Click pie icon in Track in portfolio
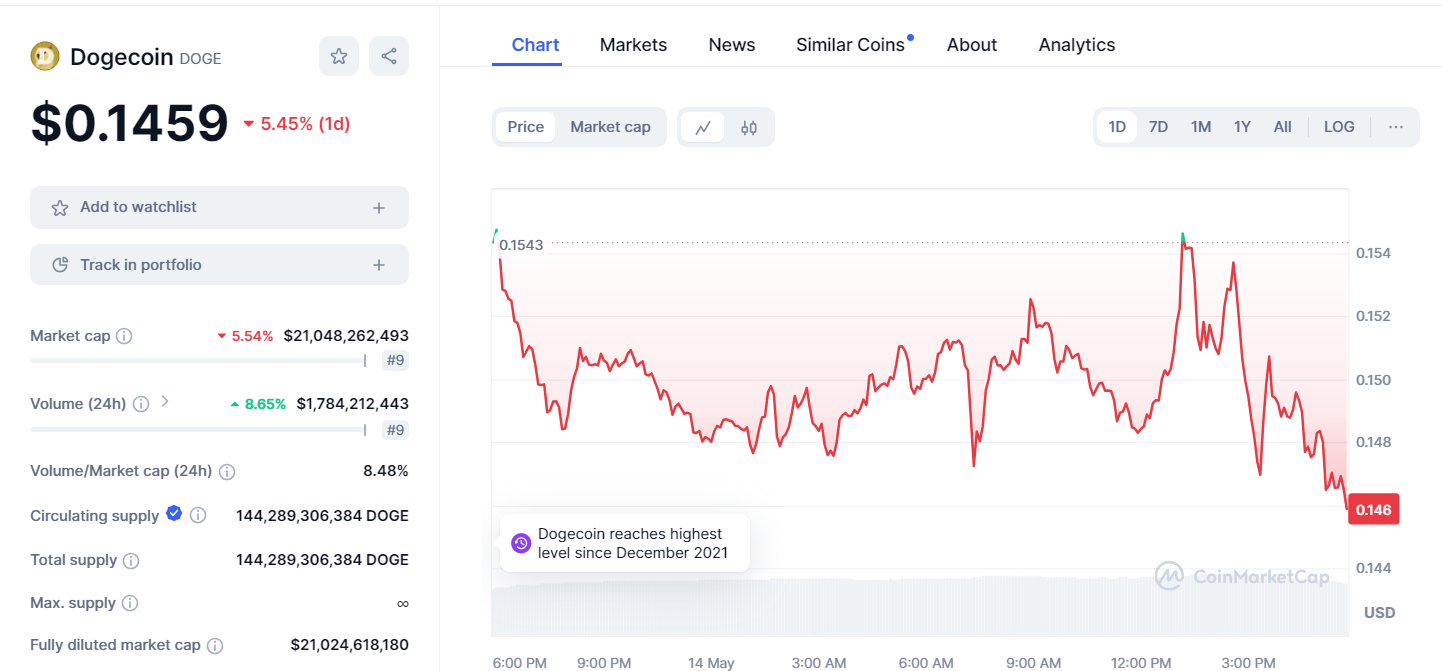The height and width of the screenshot is (671, 1442). coord(60,265)
